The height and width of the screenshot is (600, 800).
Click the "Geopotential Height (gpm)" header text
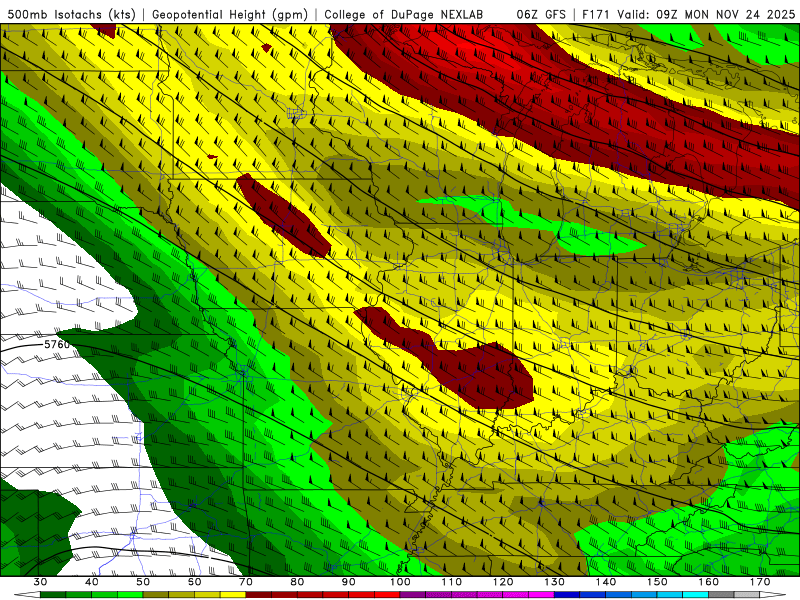click(230, 15)
